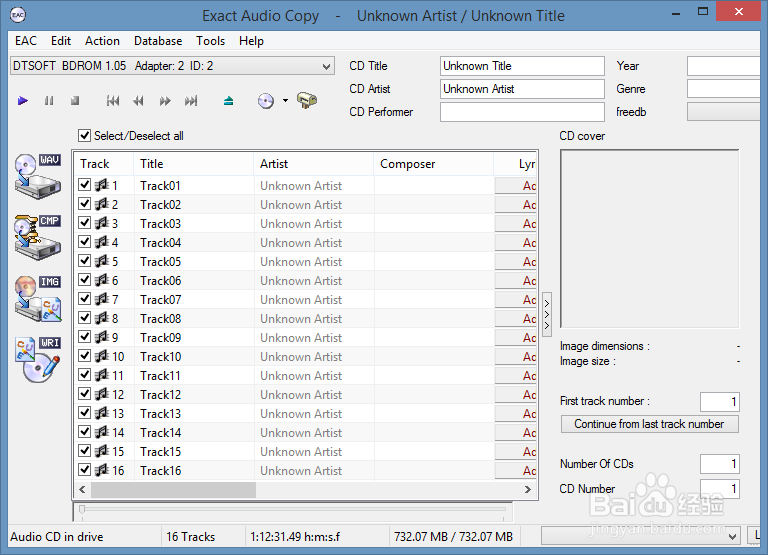
Task: Toggle the Select/Deselect all checkbox
Action: click(x=84, y=135)
